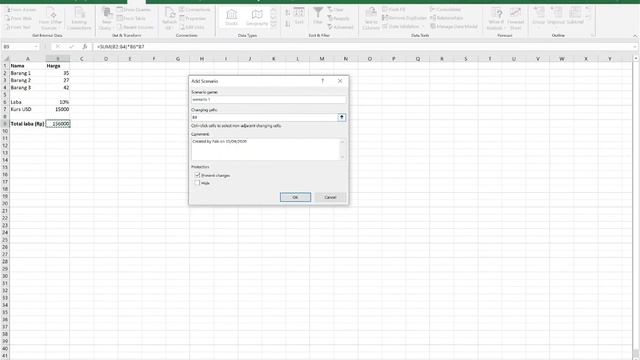Click Consolidate in ribbon

click(x=445, y=9)
